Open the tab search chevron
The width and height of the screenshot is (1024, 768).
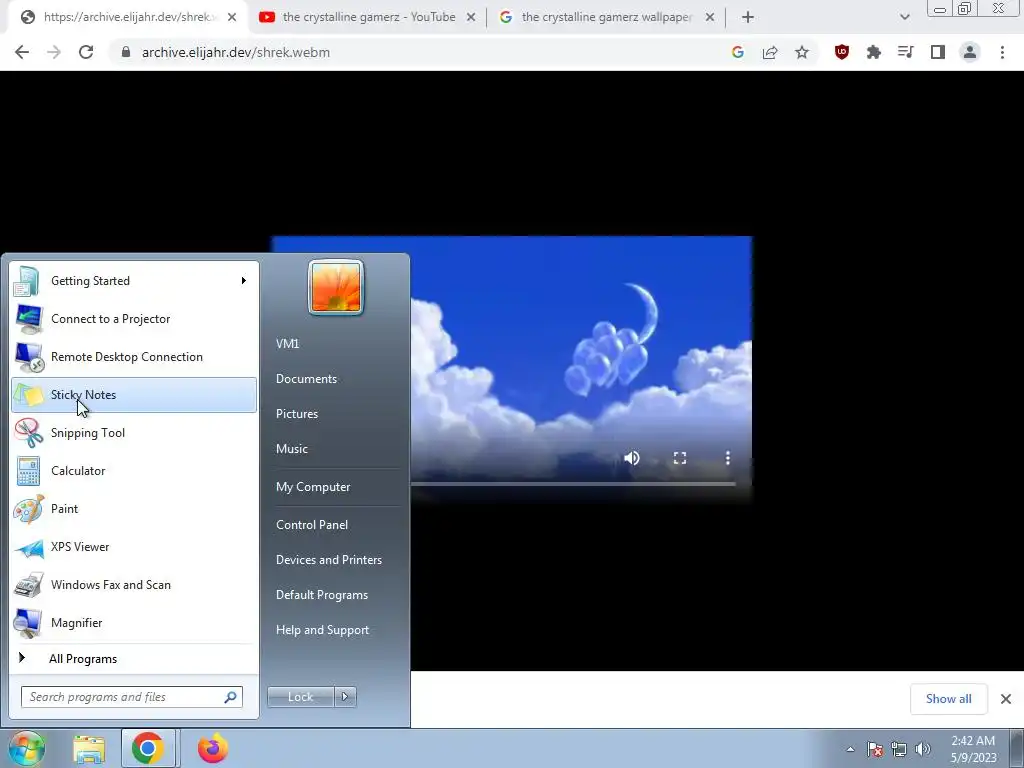click(x=904, y=17)
